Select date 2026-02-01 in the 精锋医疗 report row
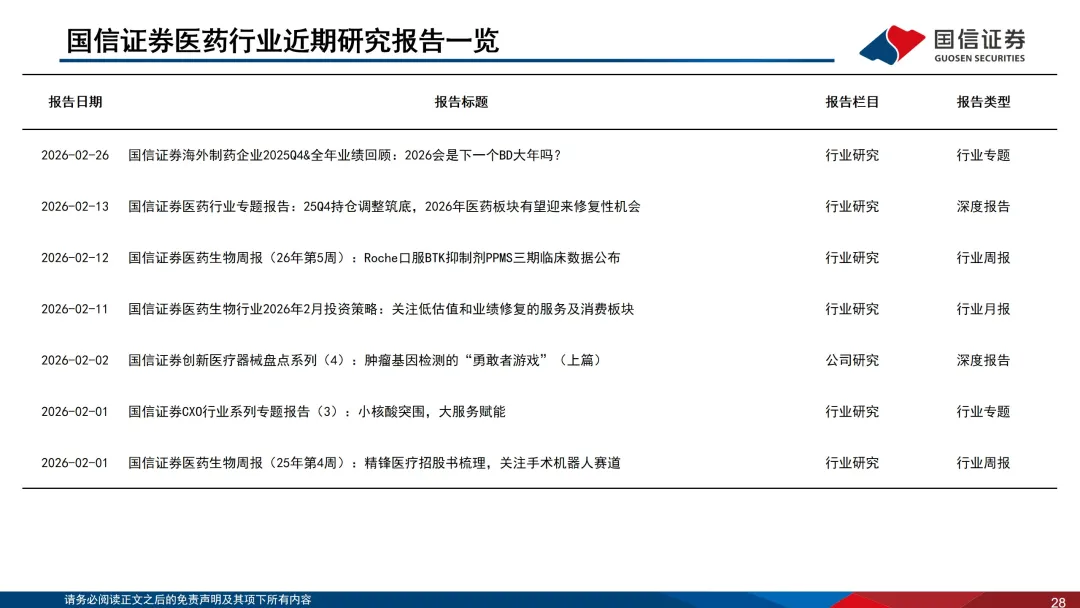The image size is (1080, 608). coord(75,463)
